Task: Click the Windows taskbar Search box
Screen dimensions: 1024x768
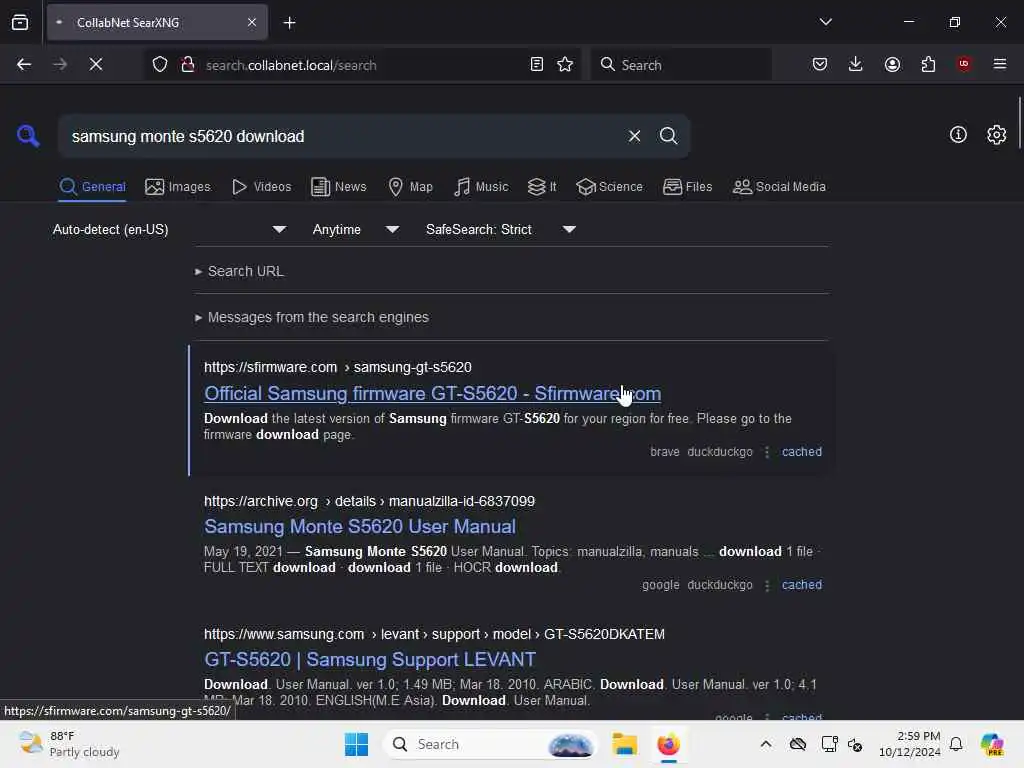Action: pyautogui.click(x=491, y=744)
